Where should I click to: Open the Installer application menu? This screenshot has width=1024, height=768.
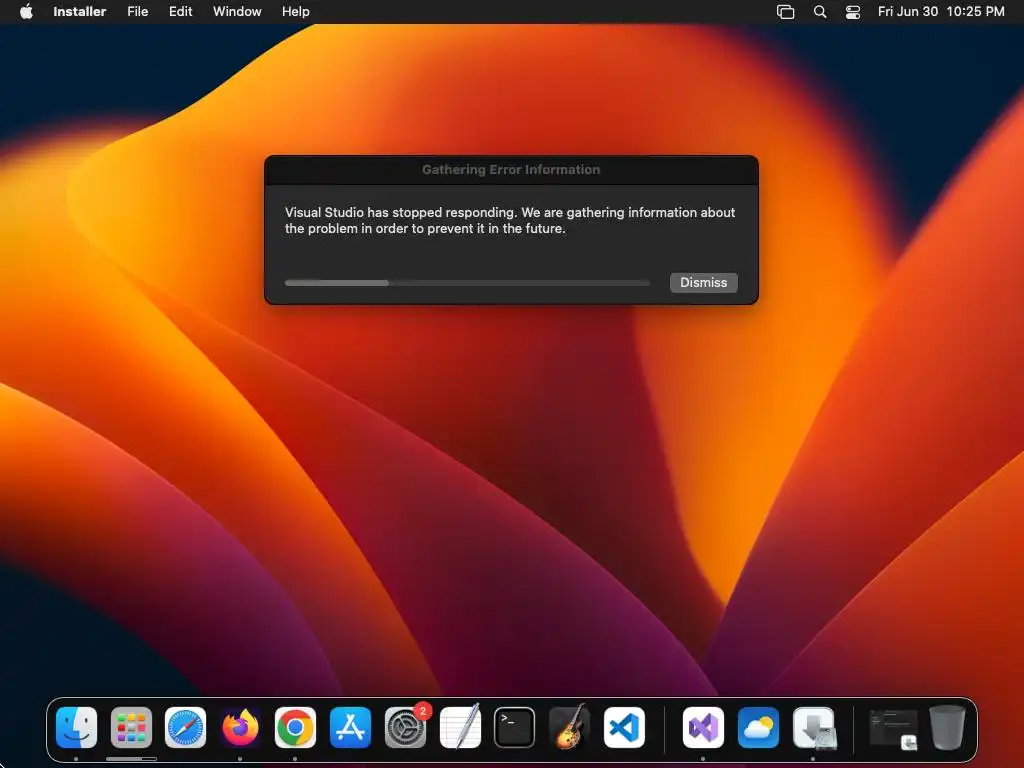80,11
